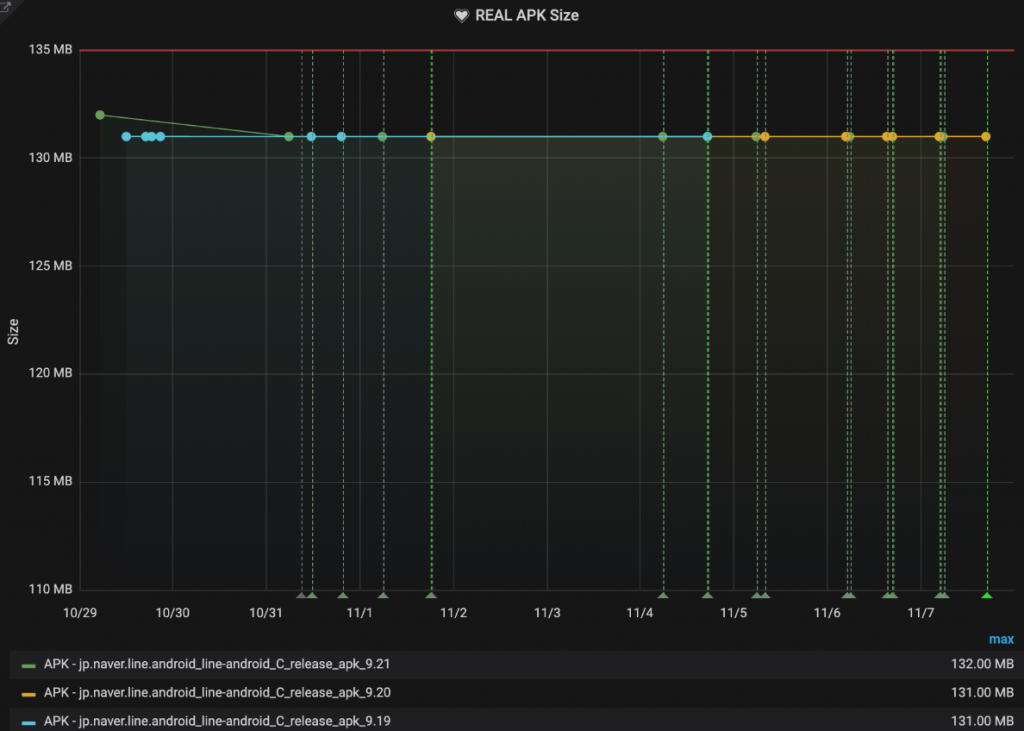Viewport: 1024px width, 731px height.
Task: Click the 11/6 date label
Action: coord(827,613)
